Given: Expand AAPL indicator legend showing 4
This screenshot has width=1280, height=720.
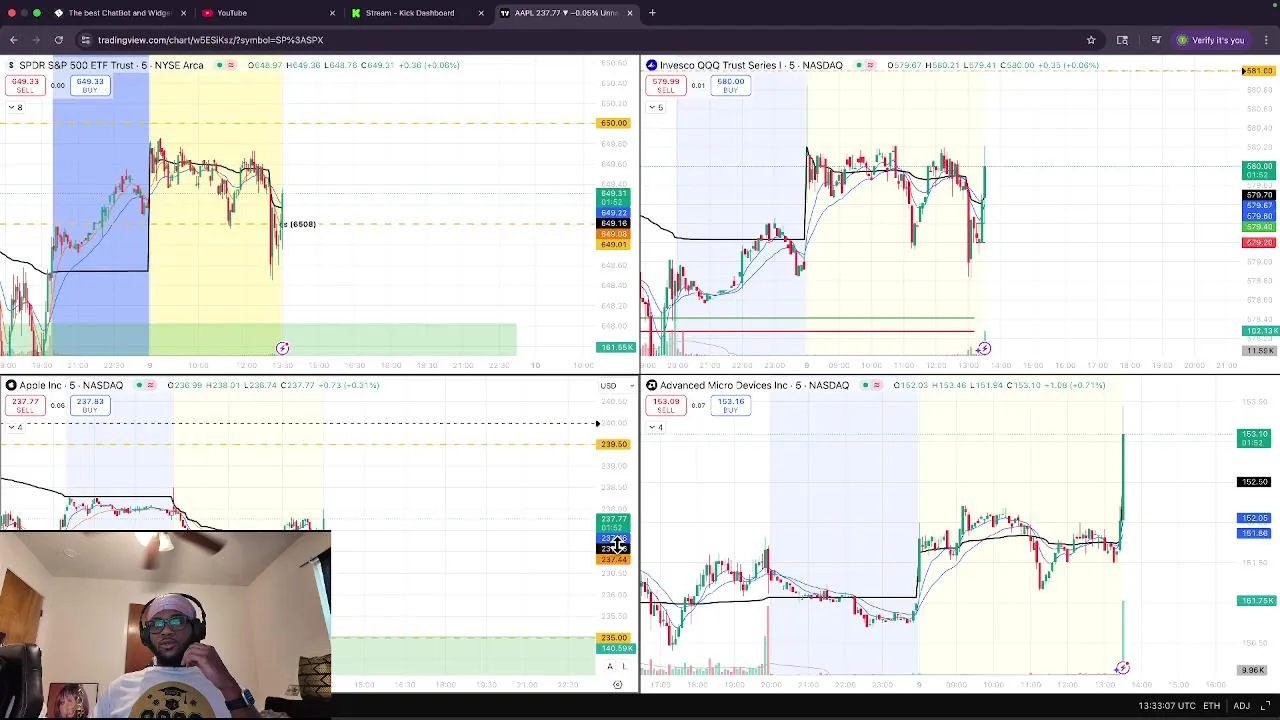Looking at the screenshot, I should 15,427.
